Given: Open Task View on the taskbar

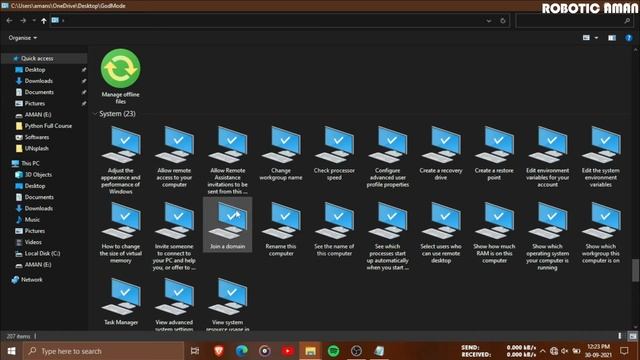Looking at the screenshot, I should coord(195,351).
